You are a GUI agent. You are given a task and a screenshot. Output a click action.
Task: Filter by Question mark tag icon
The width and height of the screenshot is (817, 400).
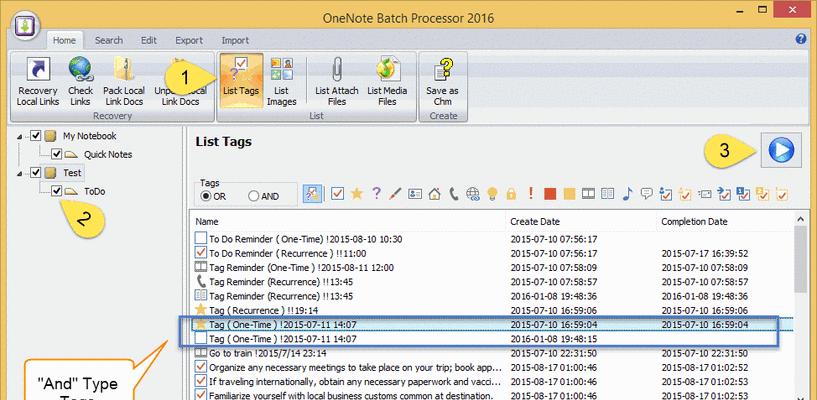(x=376, y=194)
